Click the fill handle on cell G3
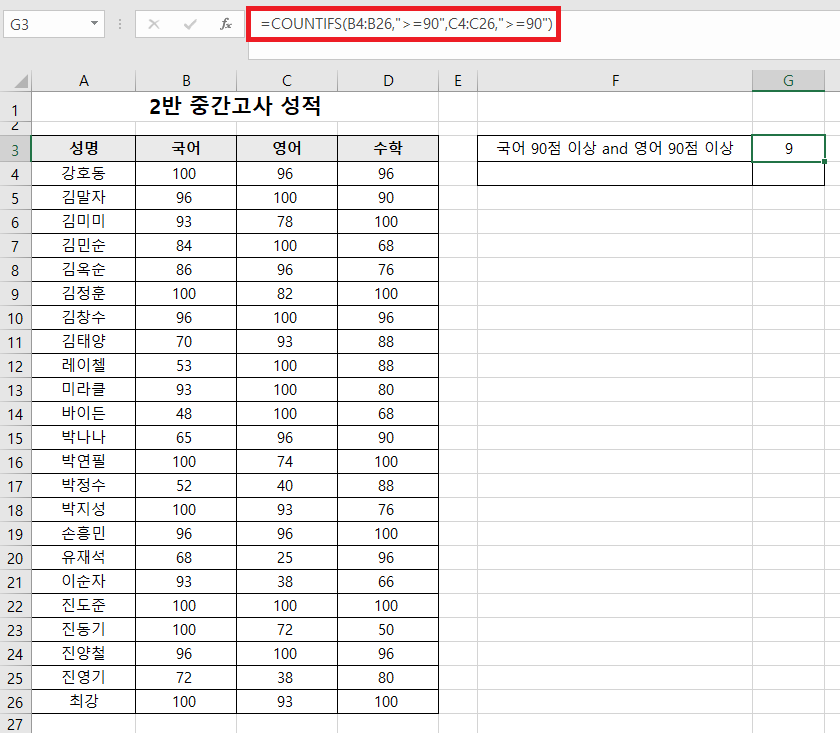The image size is (840, 733). [824, 161]
